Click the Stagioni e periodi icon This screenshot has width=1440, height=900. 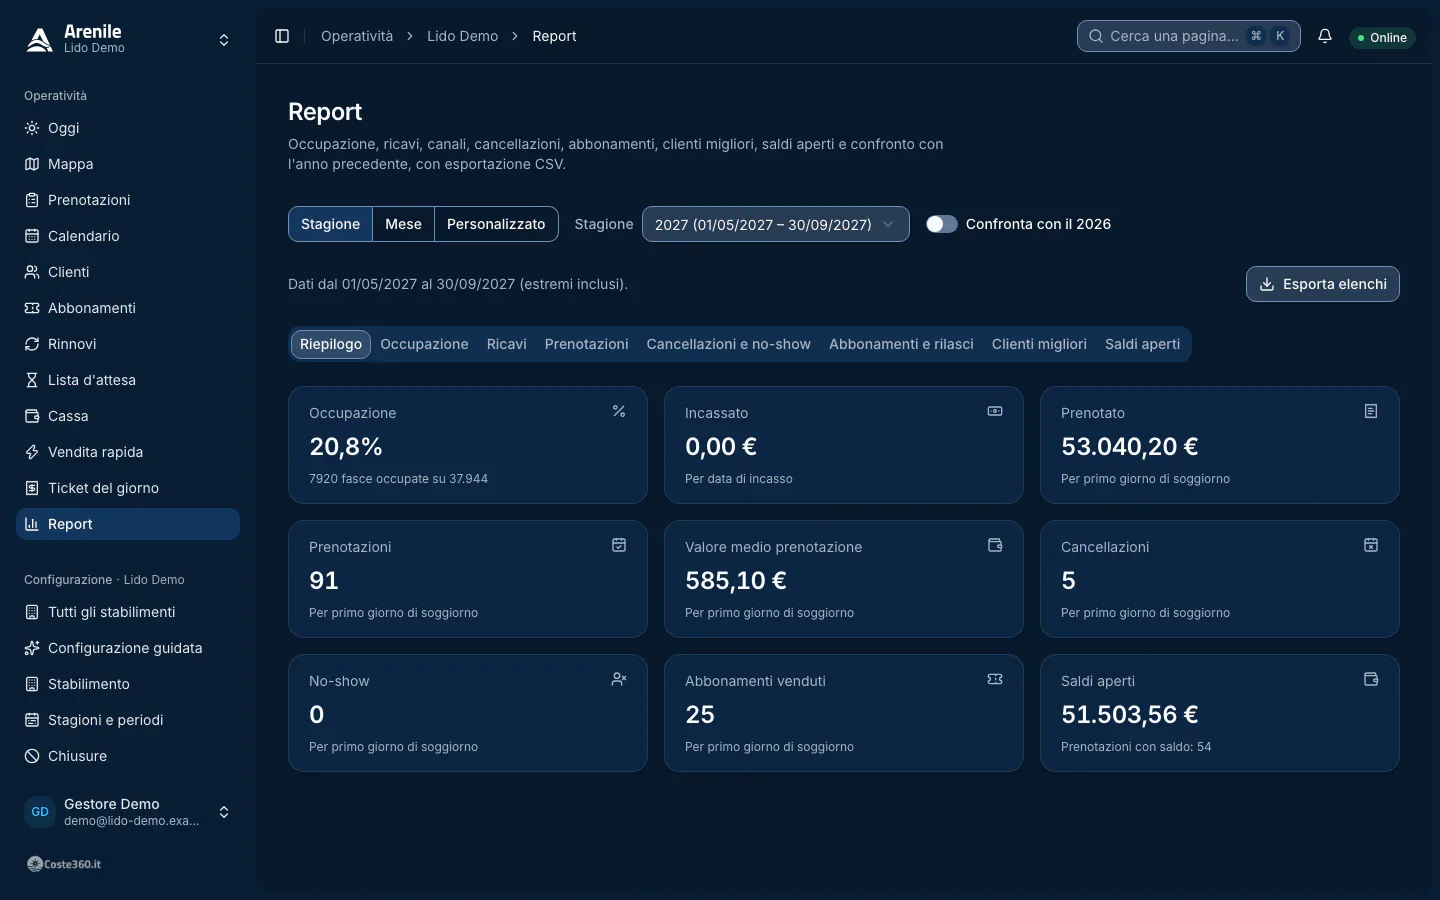32,720
